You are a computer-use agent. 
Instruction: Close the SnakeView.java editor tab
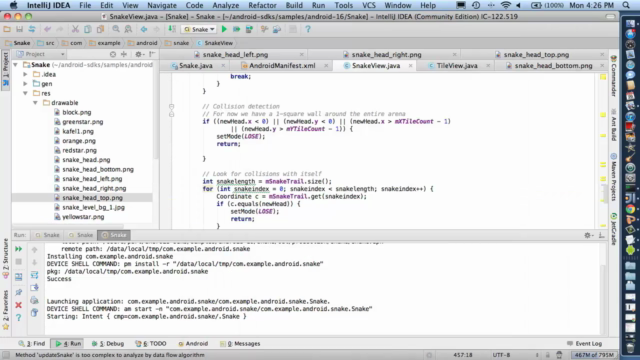pos(410,66)
